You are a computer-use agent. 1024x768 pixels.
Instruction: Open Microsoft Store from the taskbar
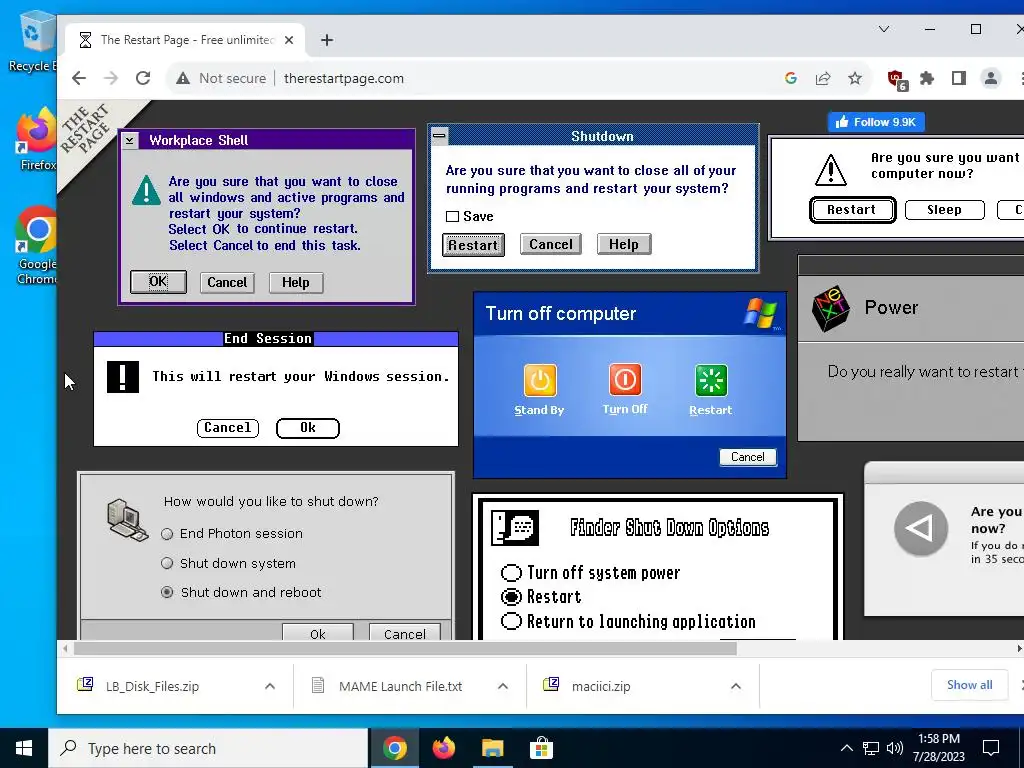tap(541, 748)
